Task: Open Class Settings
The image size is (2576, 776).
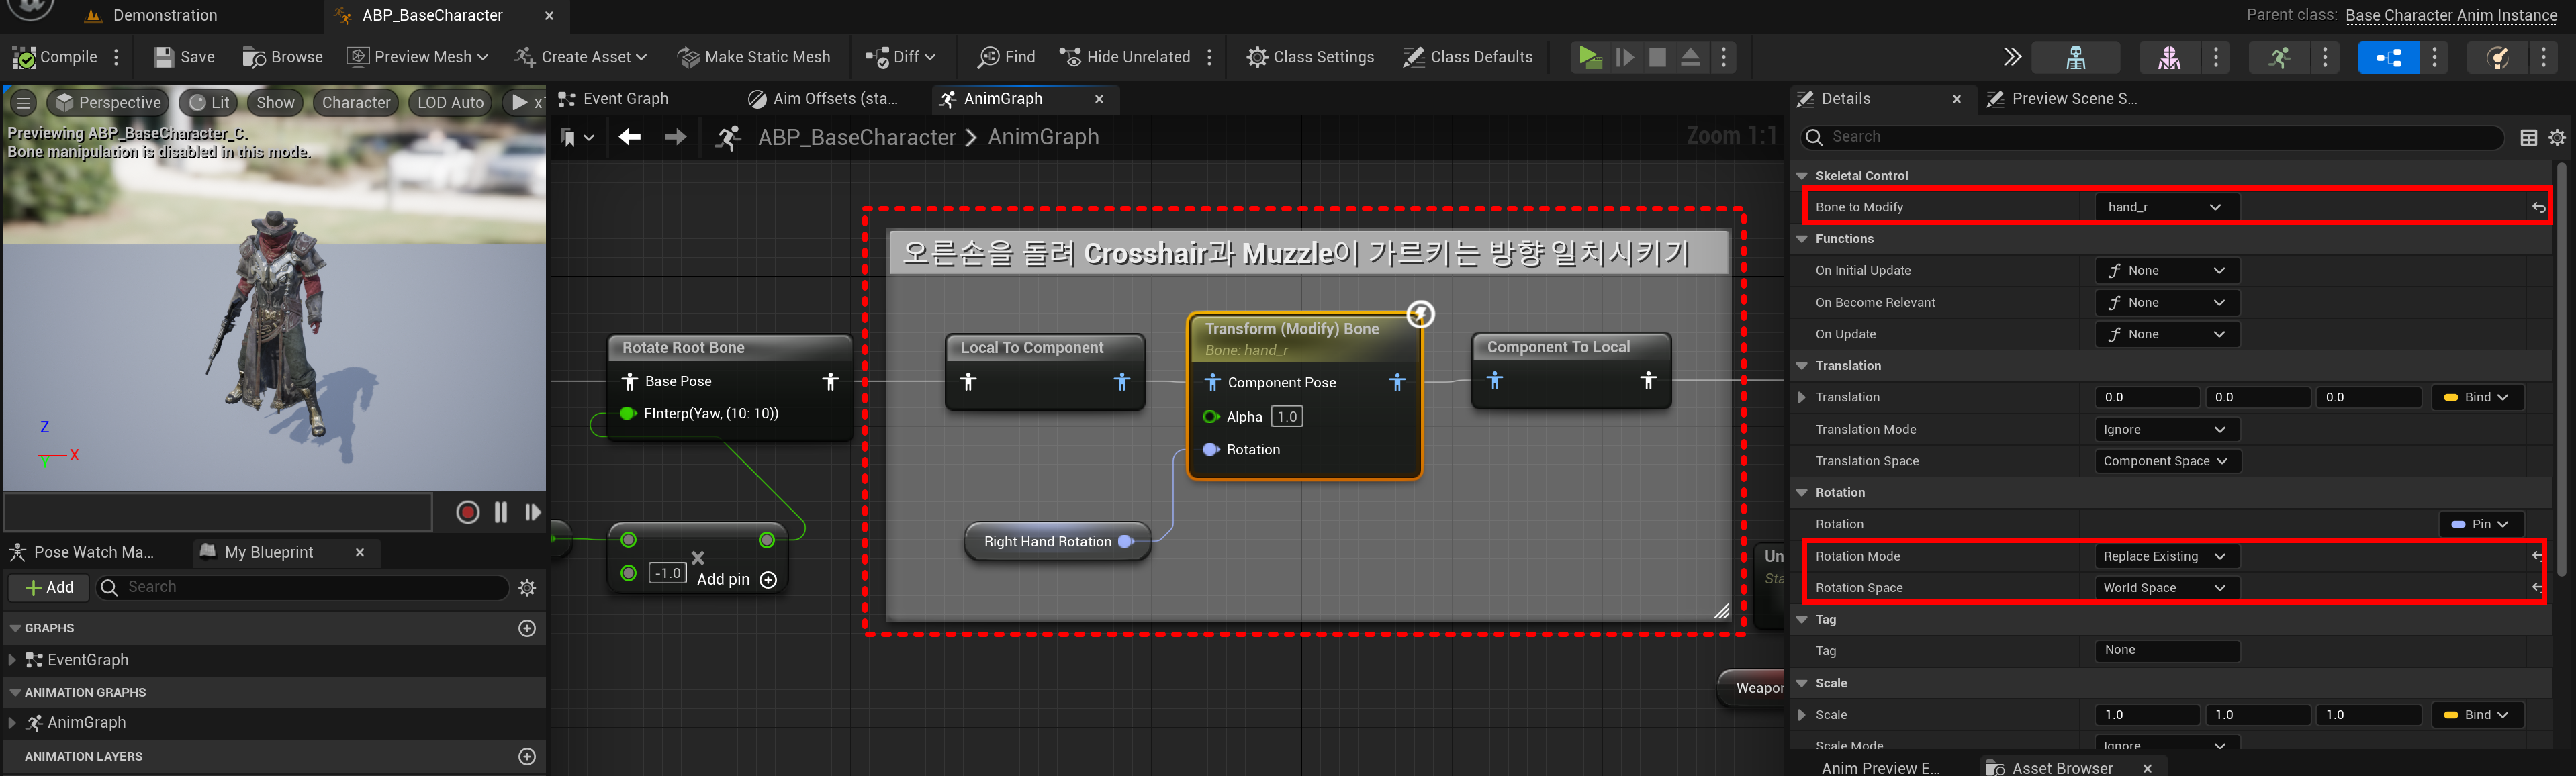Action: (1310, 57)
